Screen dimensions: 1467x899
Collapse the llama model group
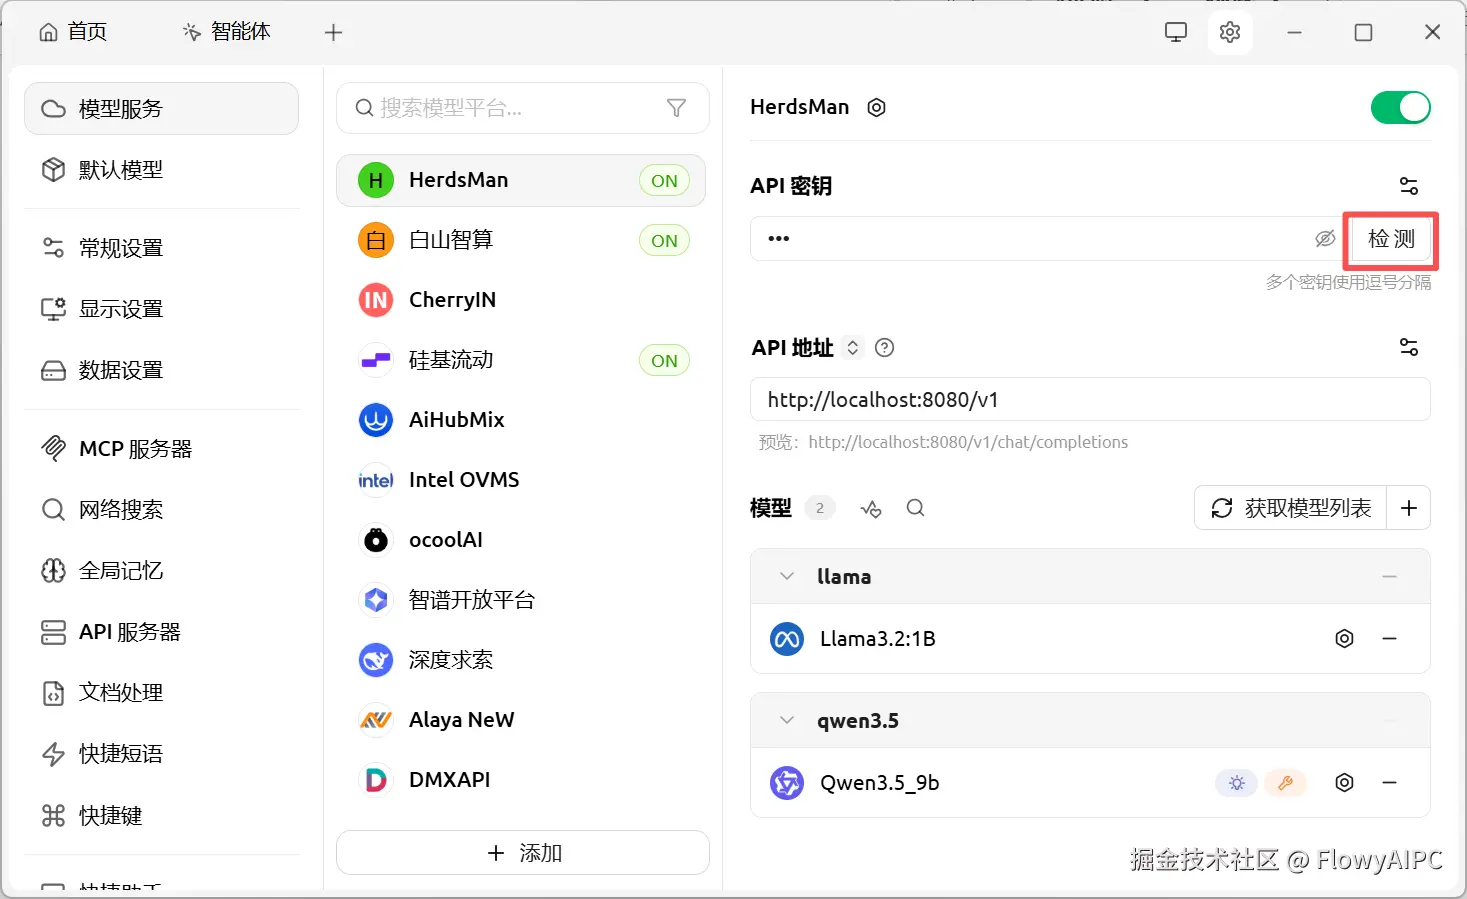[x=787, y=577]
